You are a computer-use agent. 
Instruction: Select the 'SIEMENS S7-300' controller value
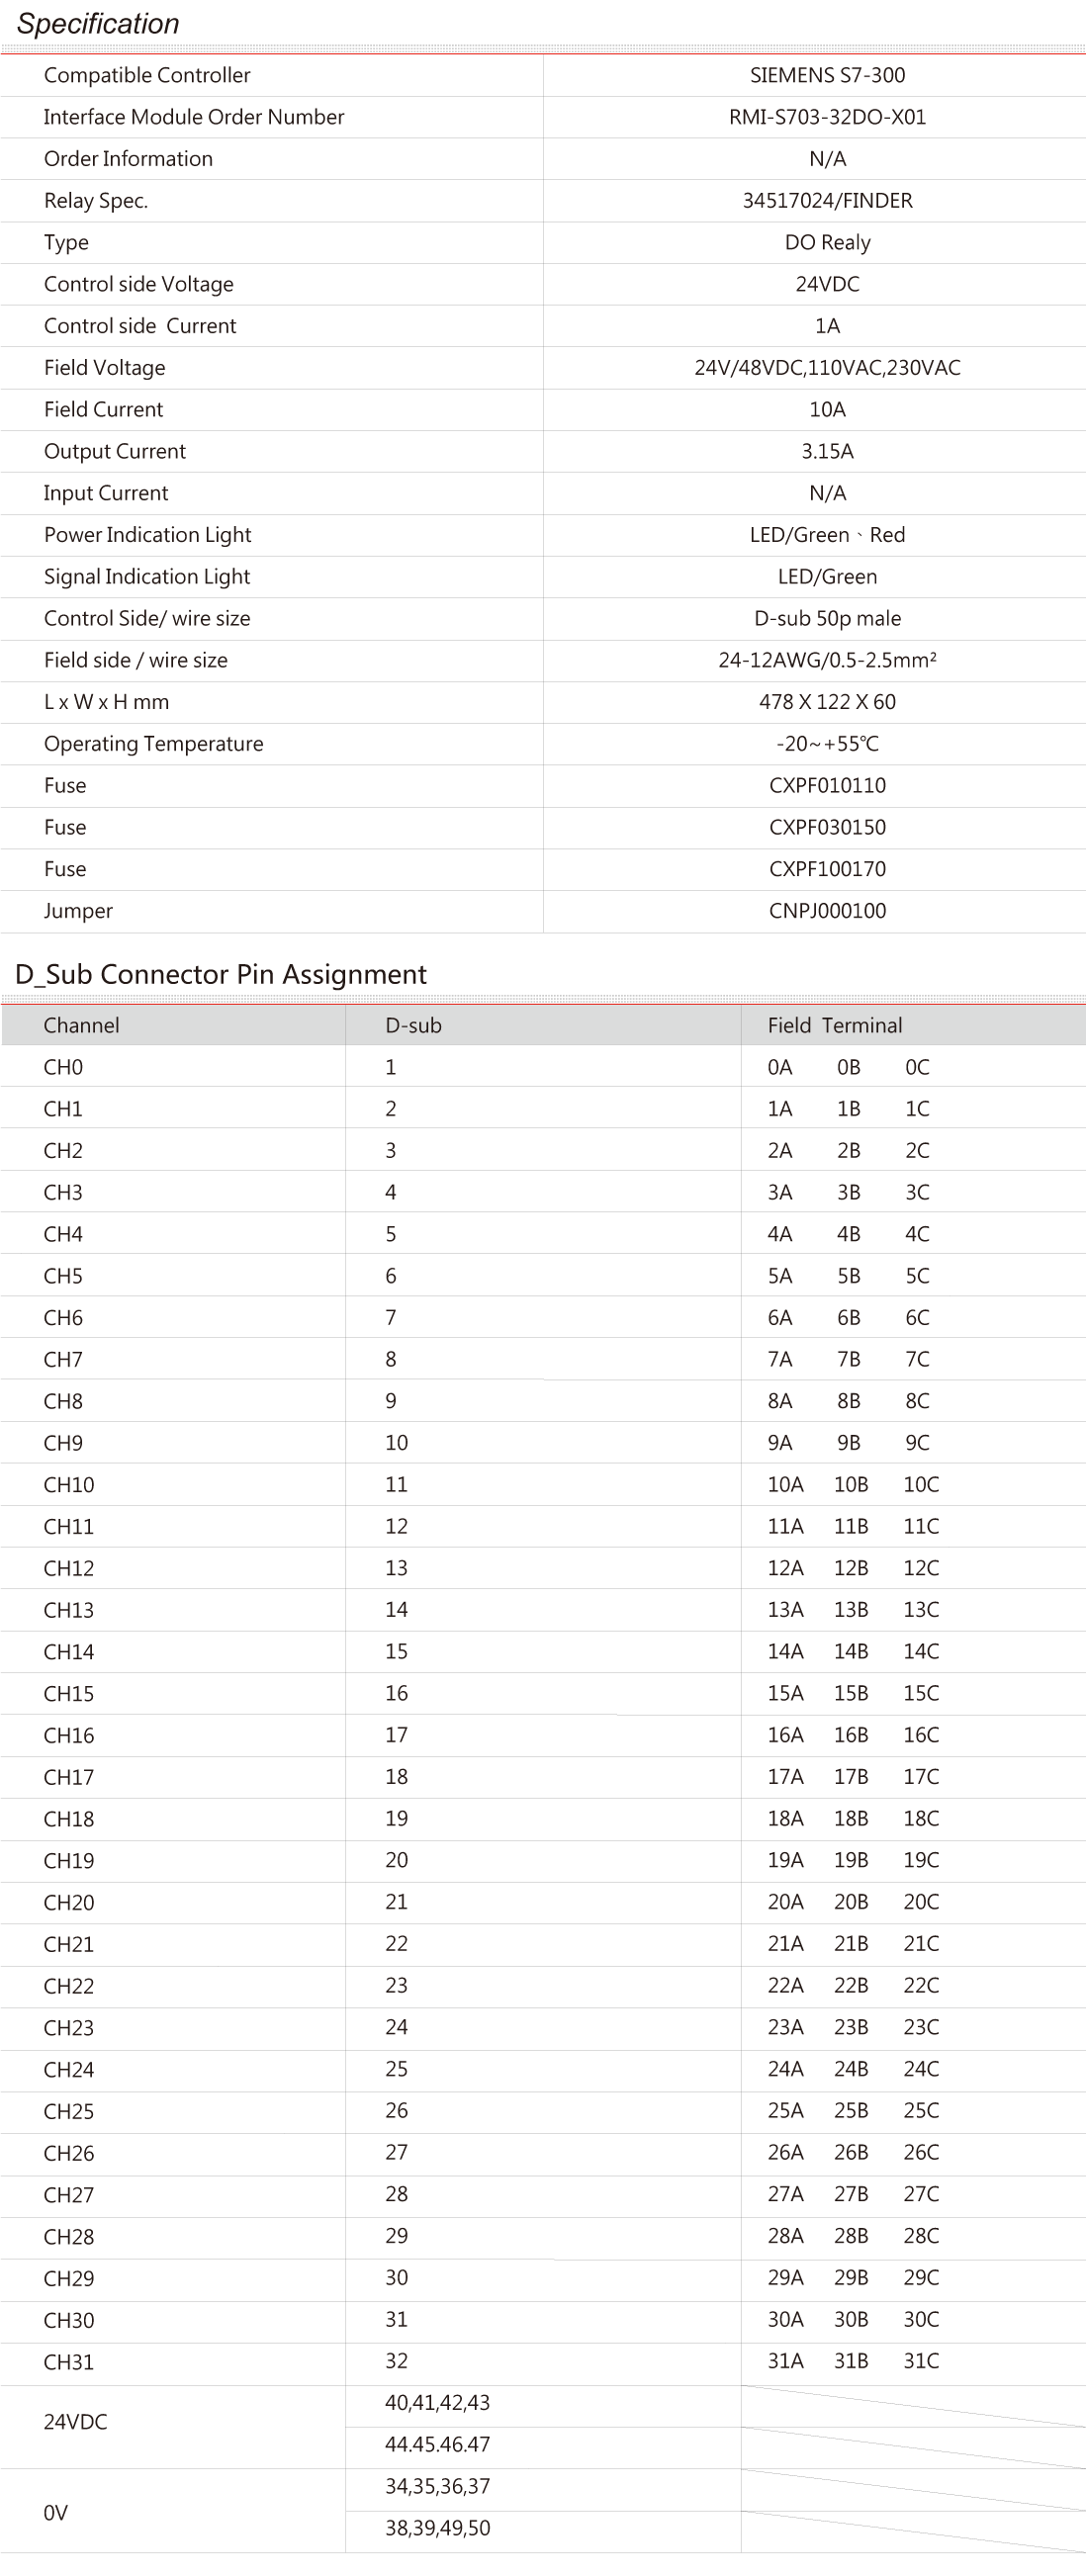[x=827, y=75]
